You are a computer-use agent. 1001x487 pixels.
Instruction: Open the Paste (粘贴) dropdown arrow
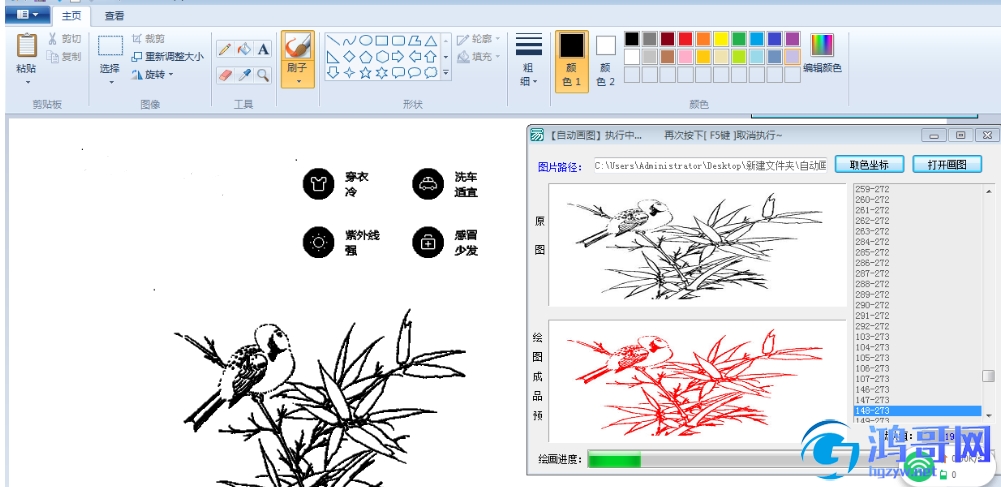[x=27, y=82]
